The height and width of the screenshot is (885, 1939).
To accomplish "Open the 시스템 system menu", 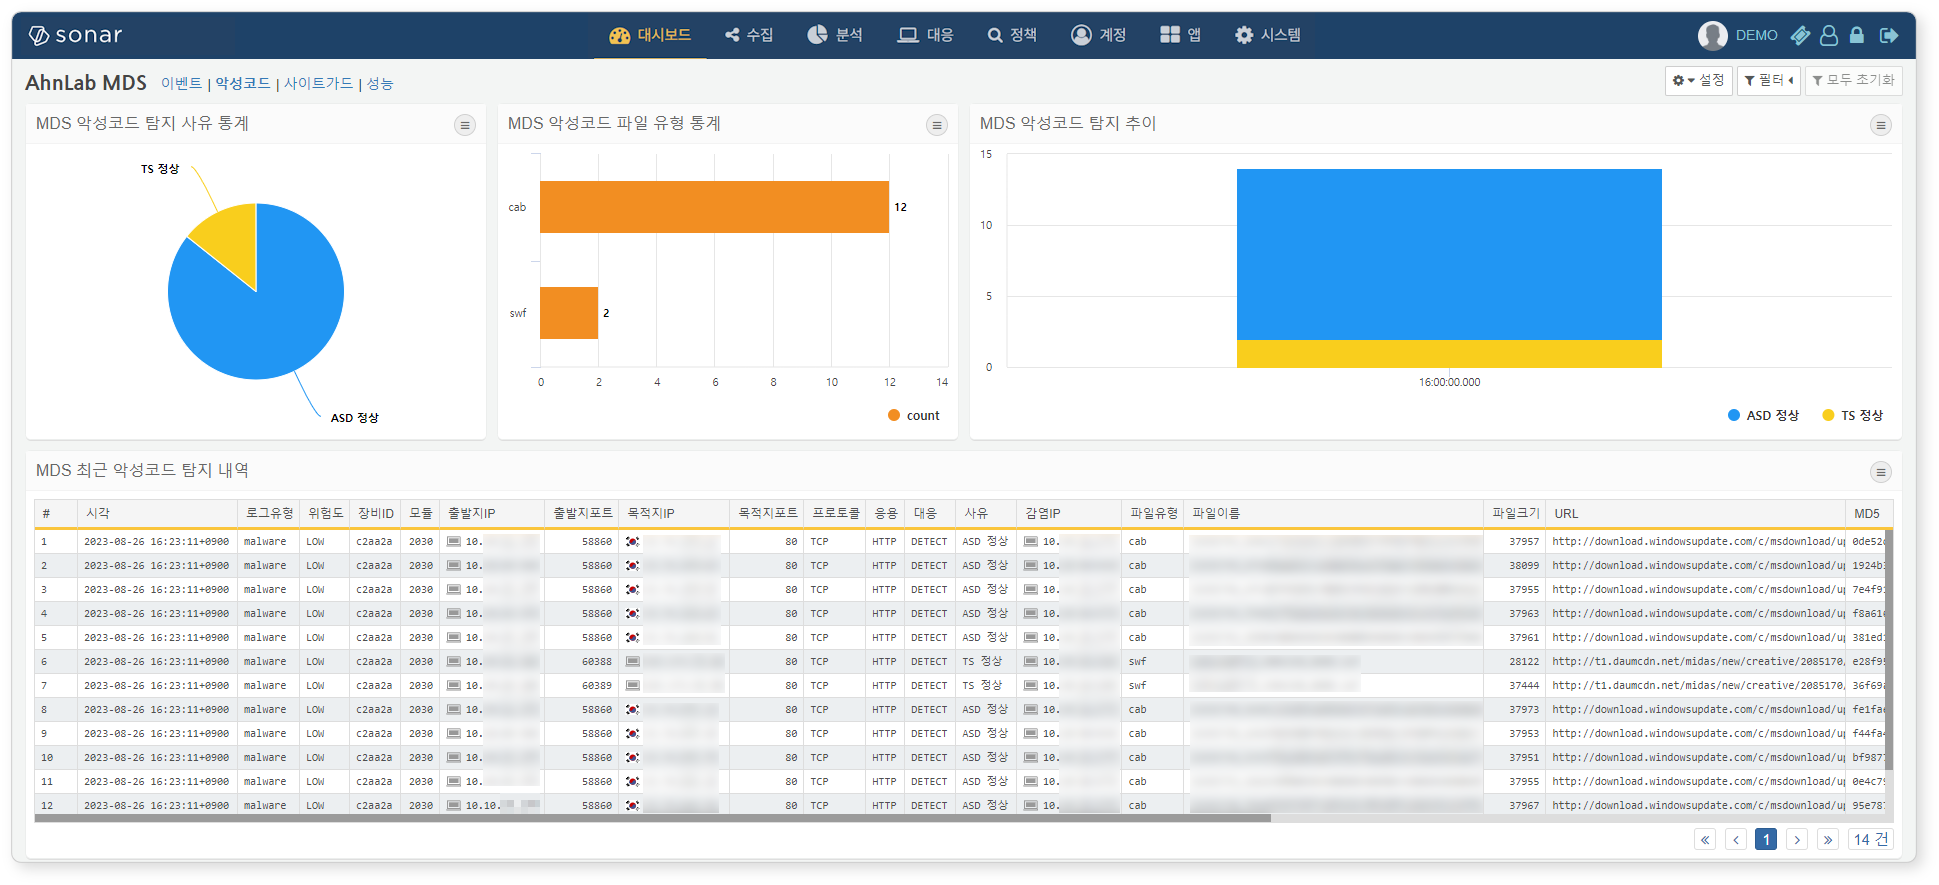I will pyautogui.click(x=1267, y=35).
